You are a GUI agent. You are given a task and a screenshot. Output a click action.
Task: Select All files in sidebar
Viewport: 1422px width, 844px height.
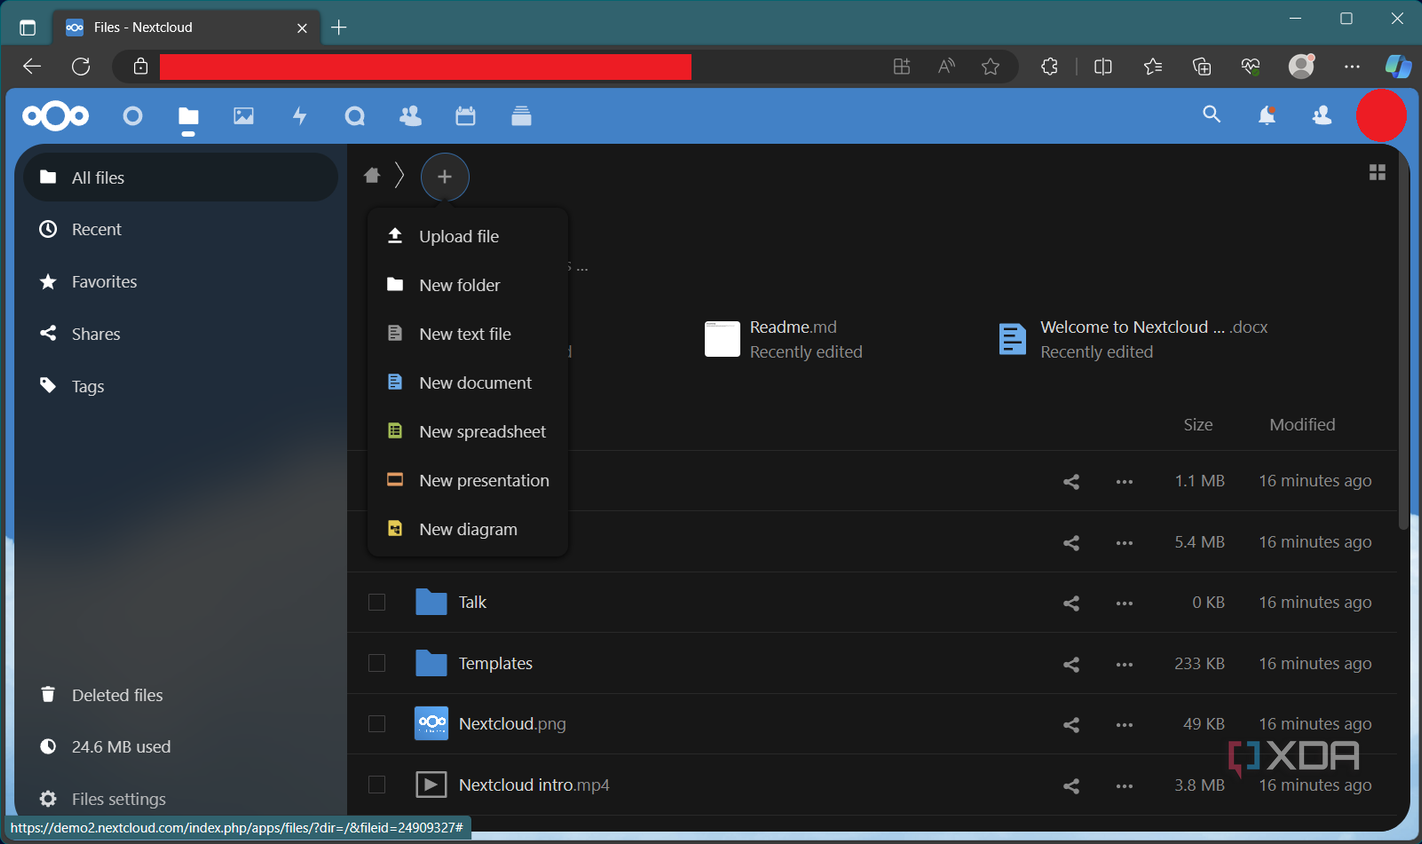180,177
